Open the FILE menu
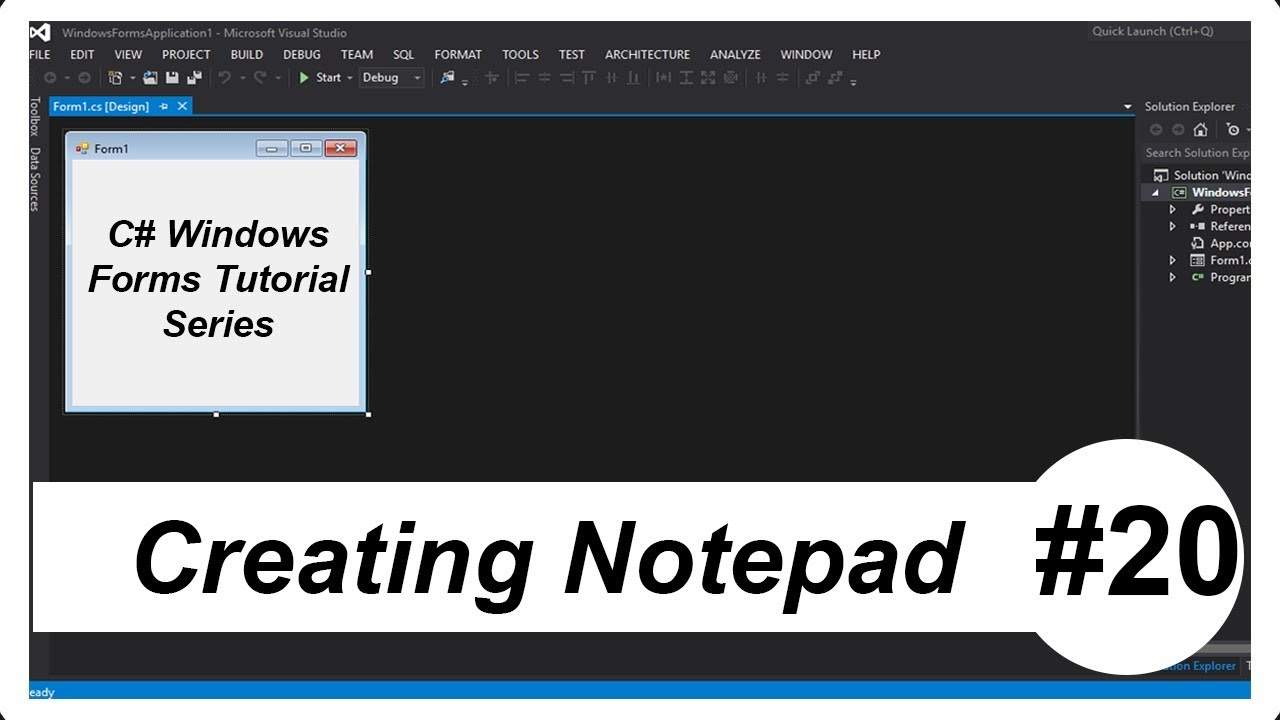1280x720 pixels. tap(39, 54)
